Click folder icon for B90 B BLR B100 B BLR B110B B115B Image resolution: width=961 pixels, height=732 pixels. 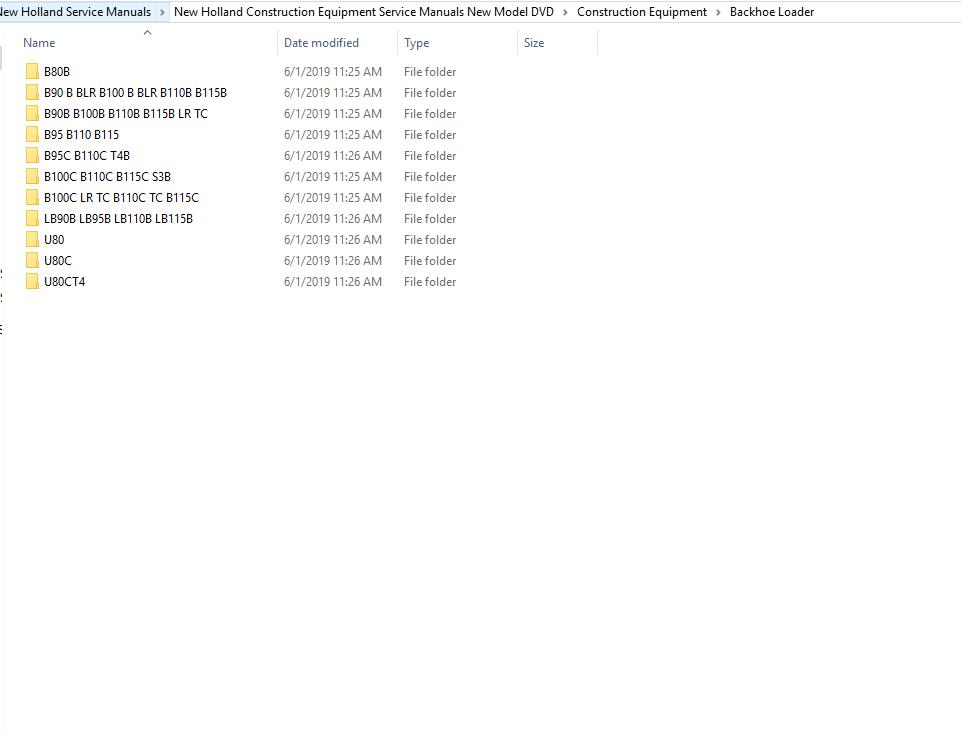32,93
